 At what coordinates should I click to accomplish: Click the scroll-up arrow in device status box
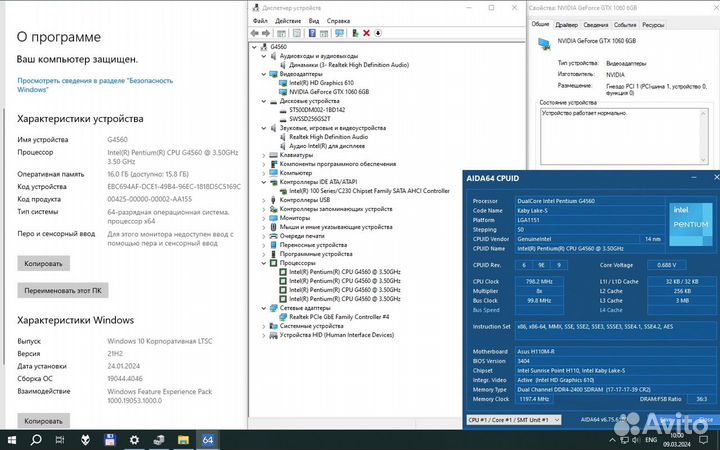[x=703, y=113]
